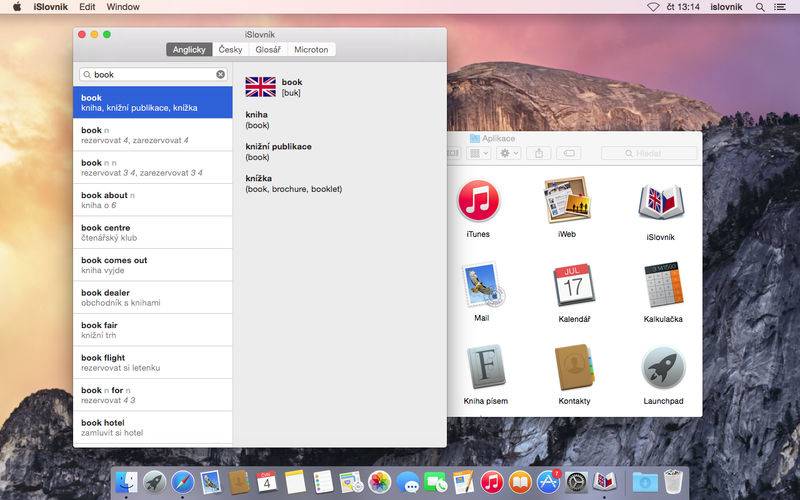The height and width of the screenshot is (500, 800).
Task: Select the book rezervovat 4, zarezervovat 4 entry
Action: 153,135
